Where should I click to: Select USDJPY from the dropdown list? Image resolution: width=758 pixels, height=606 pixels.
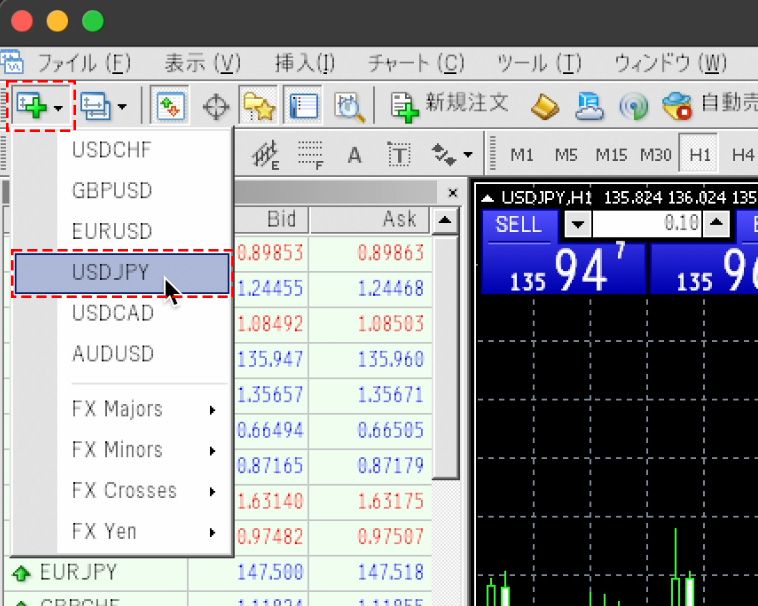pos(121,273)
